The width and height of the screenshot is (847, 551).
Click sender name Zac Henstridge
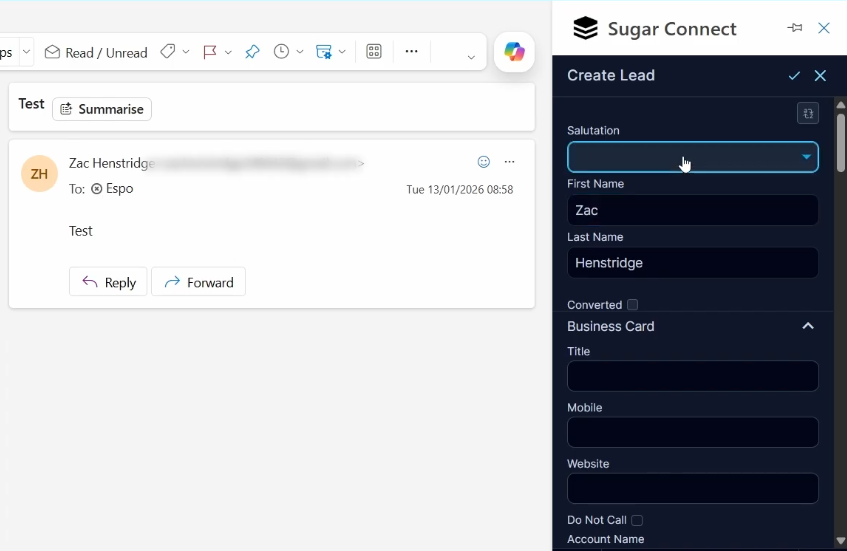[112, 163]
